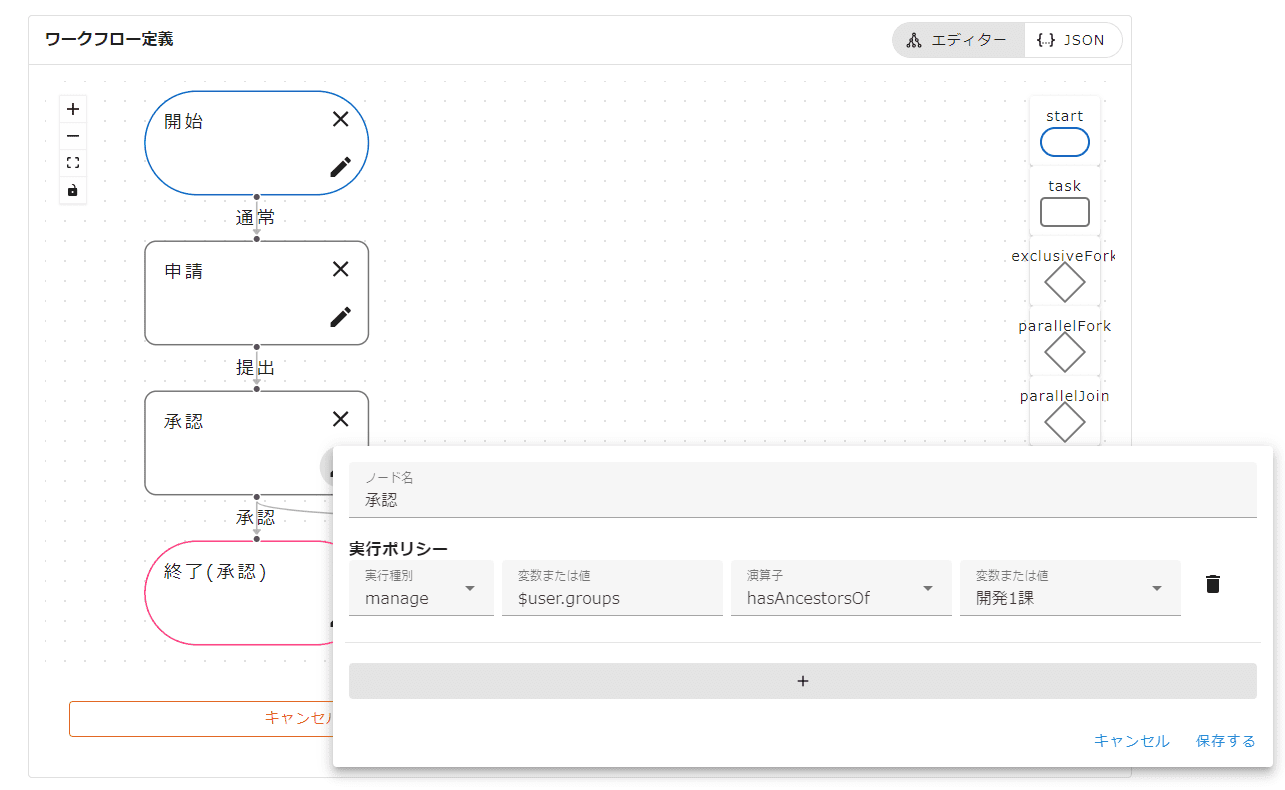Click キャンセル in the node dialog

pyautogui.click(x=1131, y=741)
